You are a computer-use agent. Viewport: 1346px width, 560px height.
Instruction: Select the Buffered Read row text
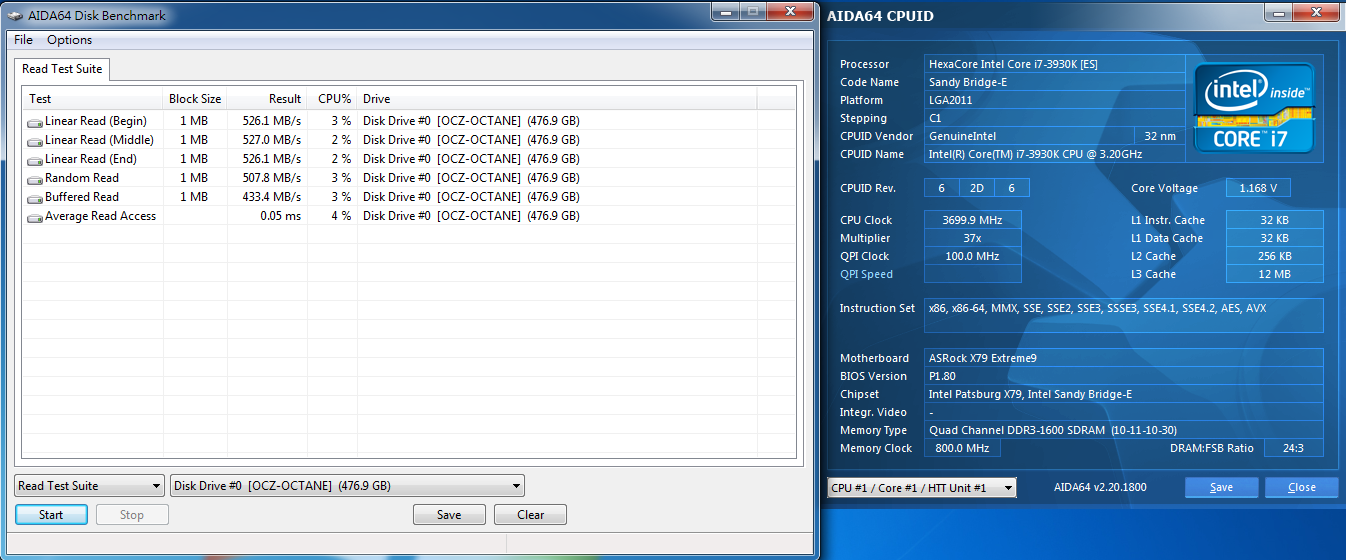coord(82,198)
